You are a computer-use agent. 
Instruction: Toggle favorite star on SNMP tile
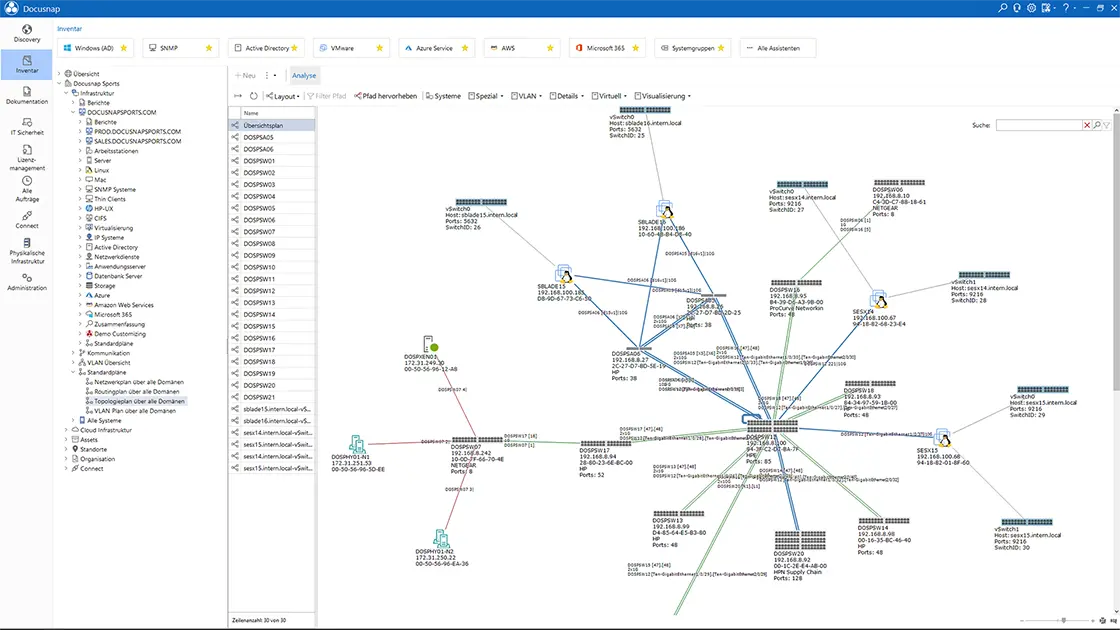click(x=209, y=48)
